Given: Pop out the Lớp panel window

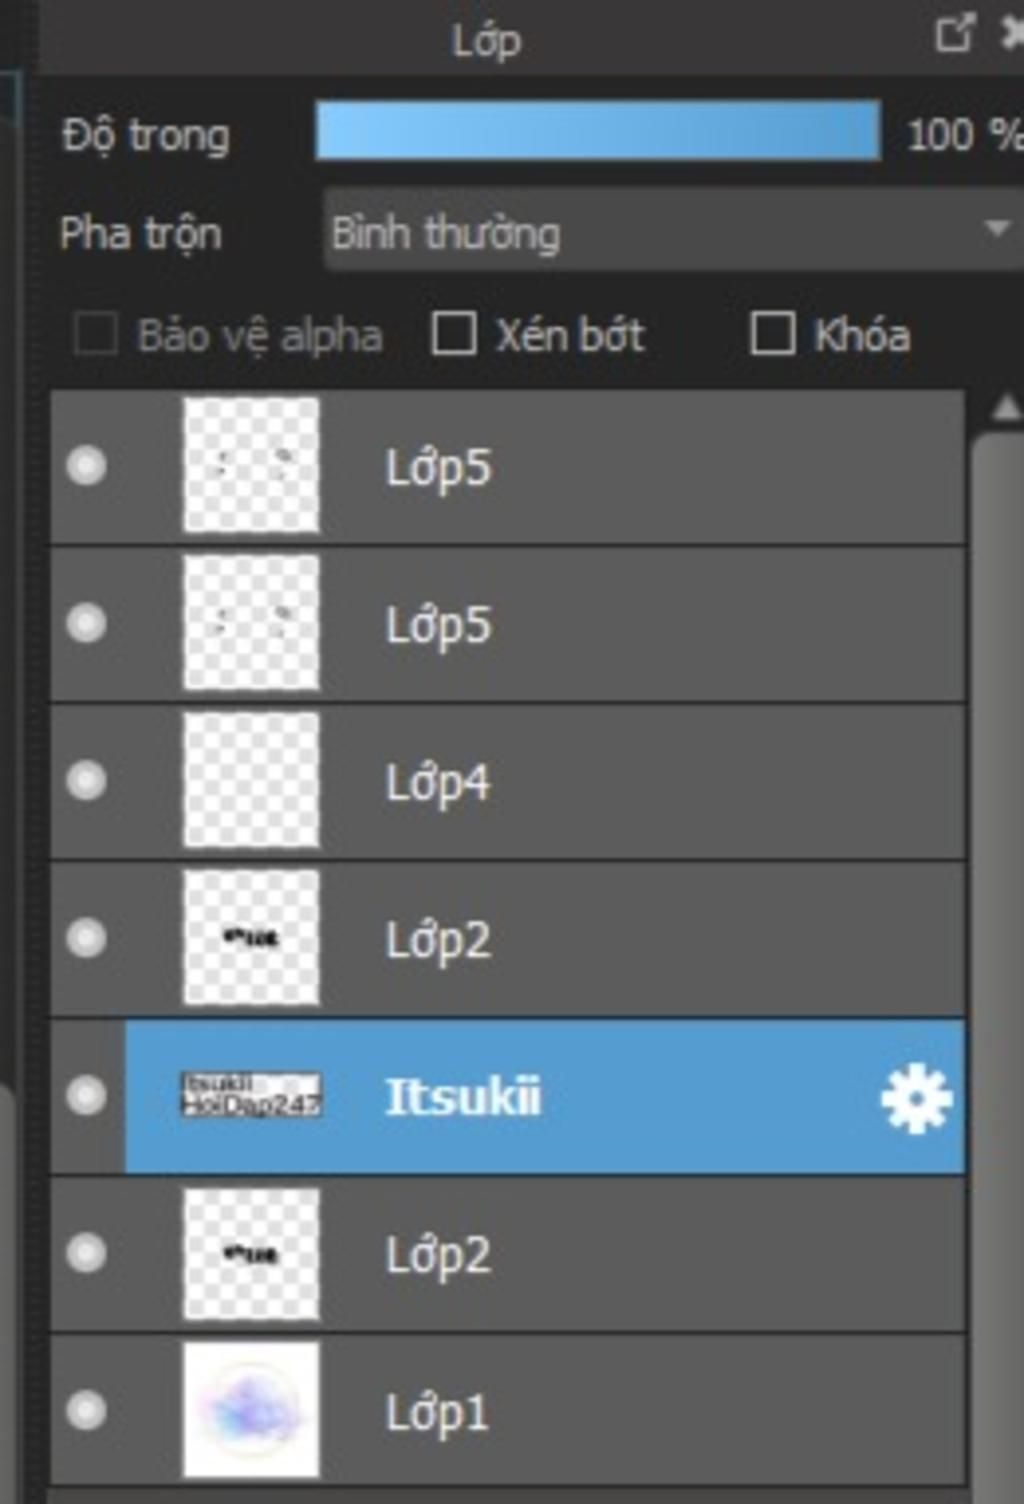Looking at the screenshot, I should [954, 35].
